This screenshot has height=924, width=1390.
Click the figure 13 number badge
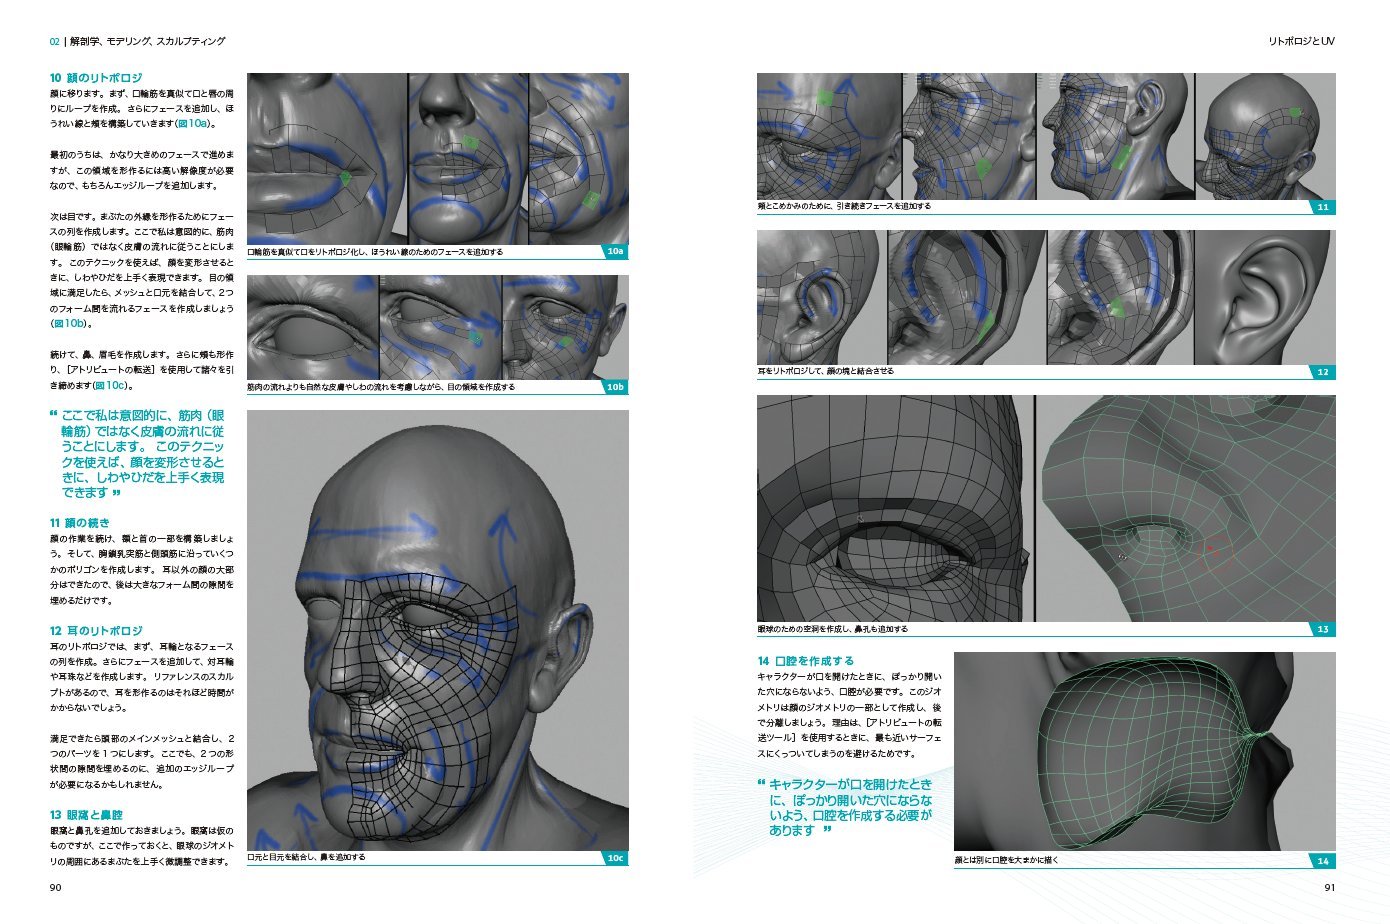tap(1322, 629)
